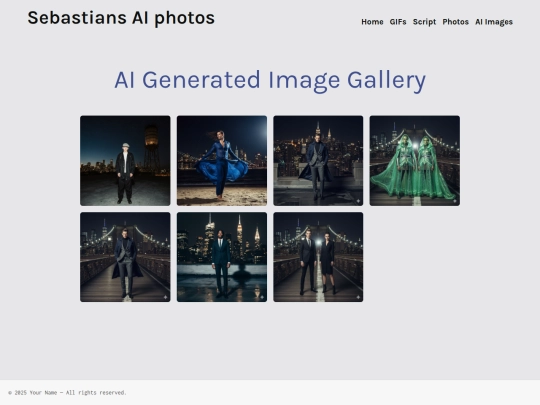Screen dimensions: 540x405
Task: Go to the GIFs page
Action: 398,22
